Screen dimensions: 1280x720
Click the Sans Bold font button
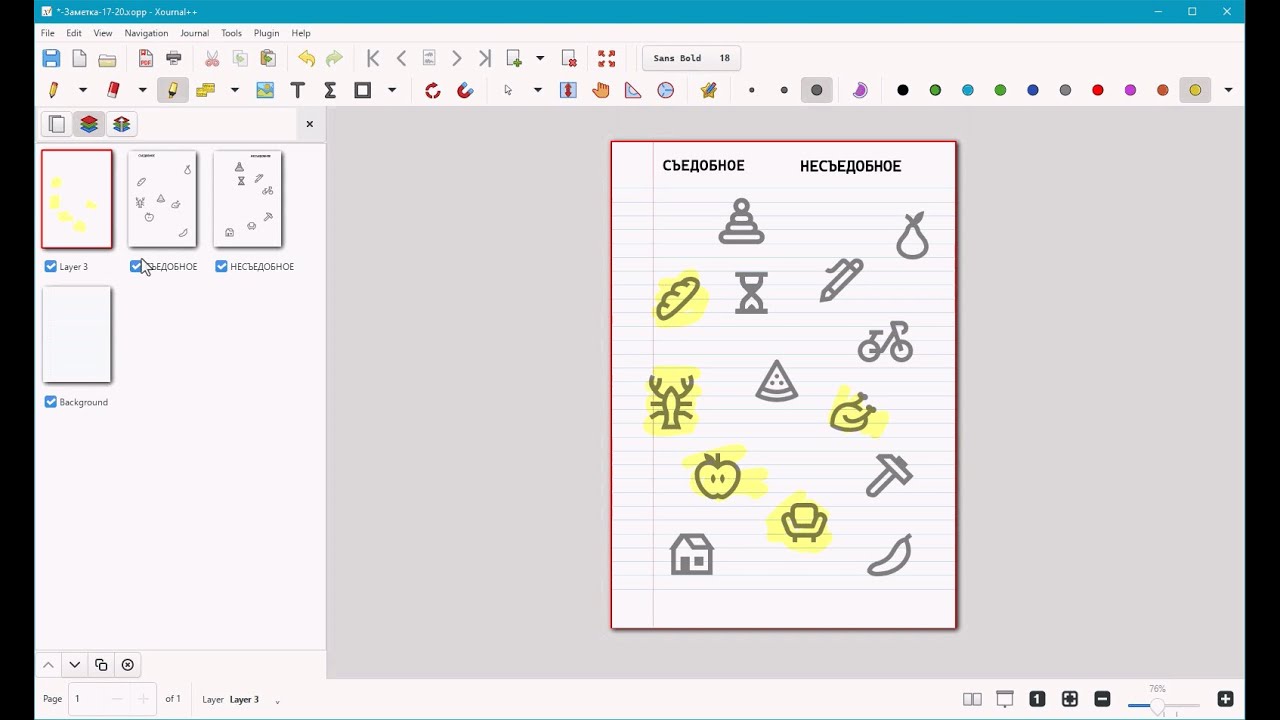(x=692, y=58)
